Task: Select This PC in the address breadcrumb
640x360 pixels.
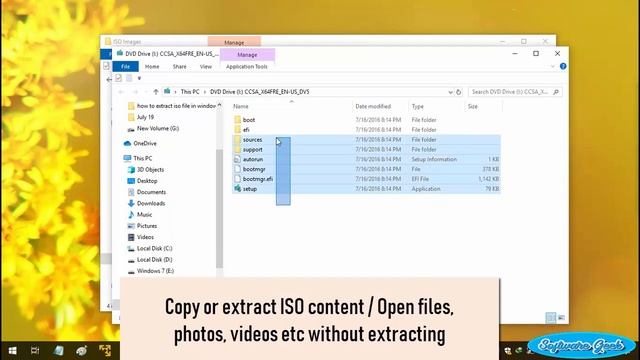Action: click(190, 92)
